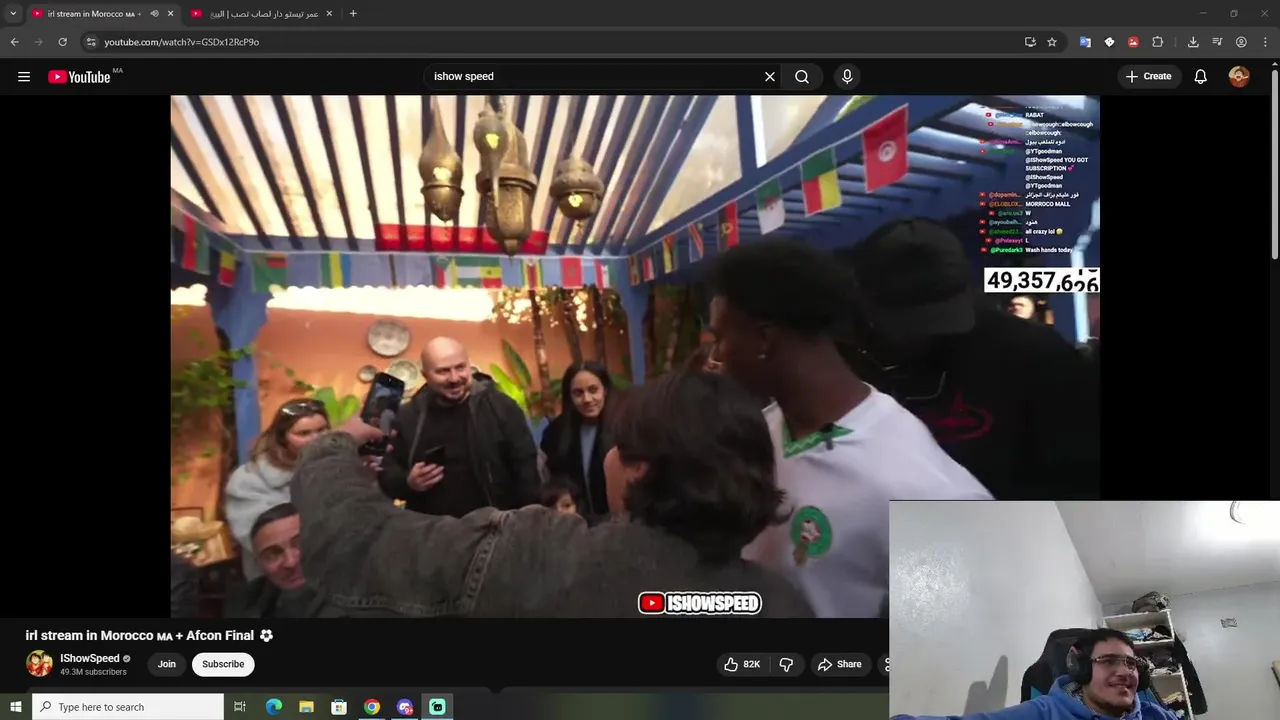Start voice search with the microphone

pos(847,76)
